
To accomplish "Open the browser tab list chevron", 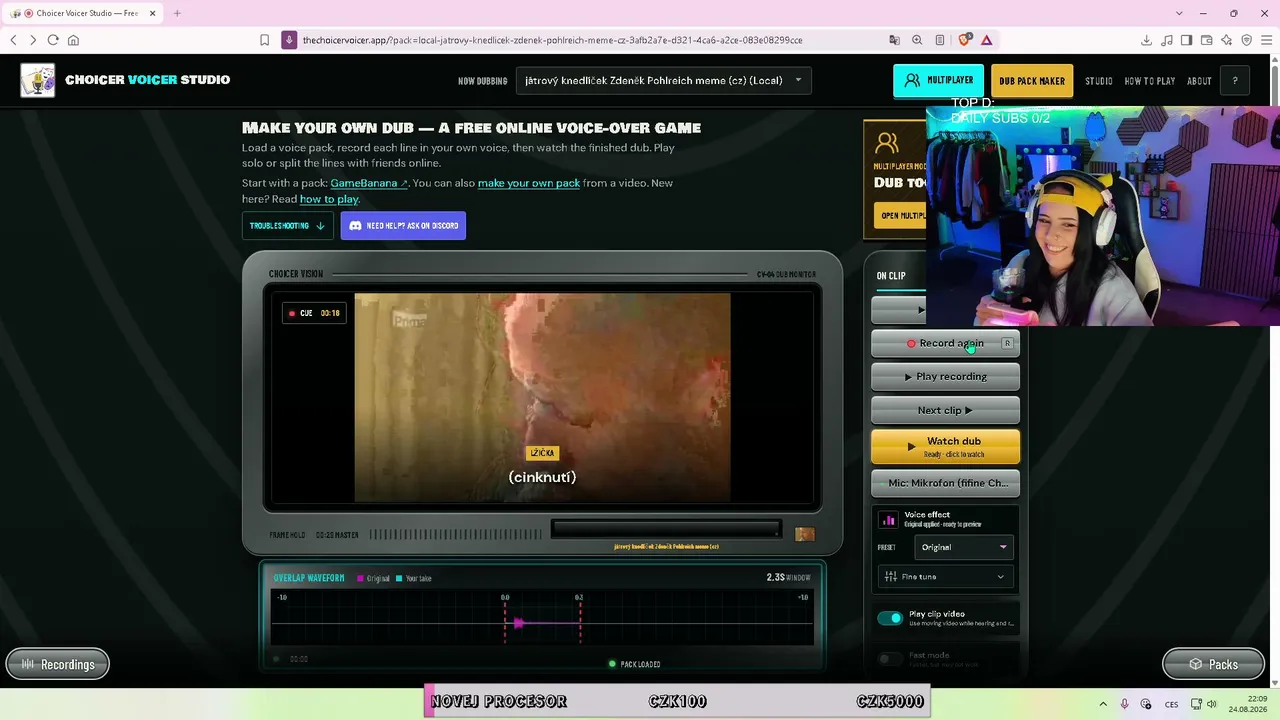I will pos(1179,13).
